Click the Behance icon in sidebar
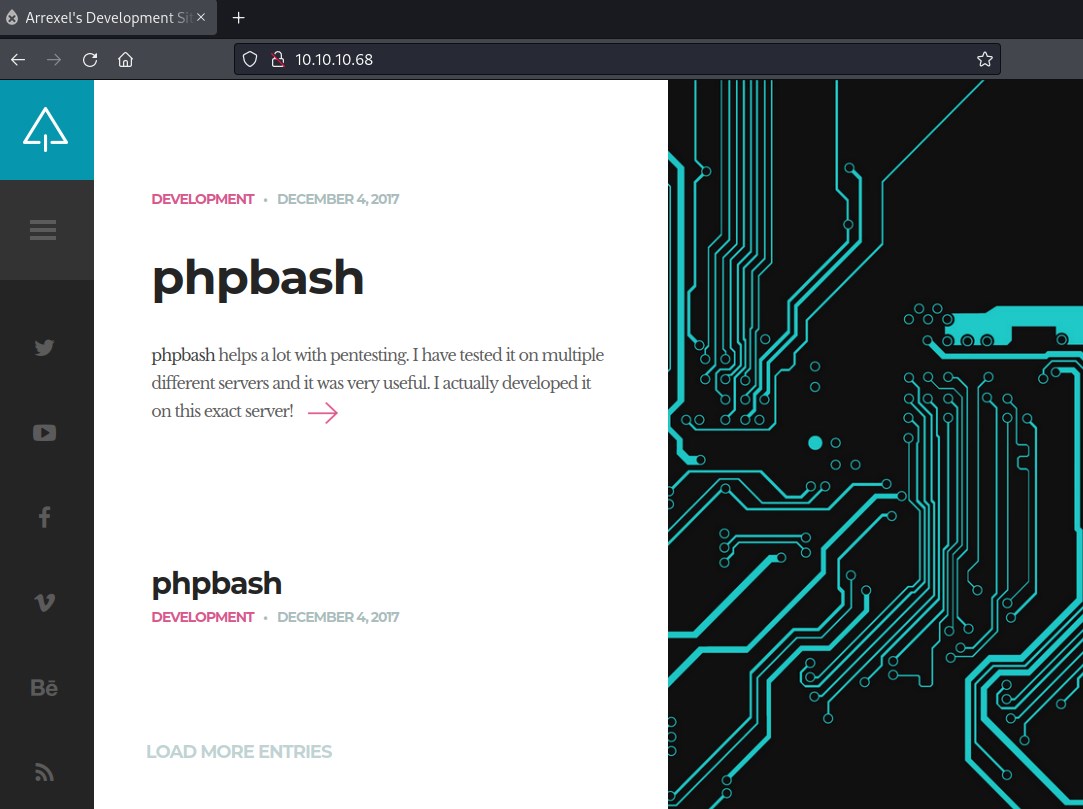 coord(44,688)
